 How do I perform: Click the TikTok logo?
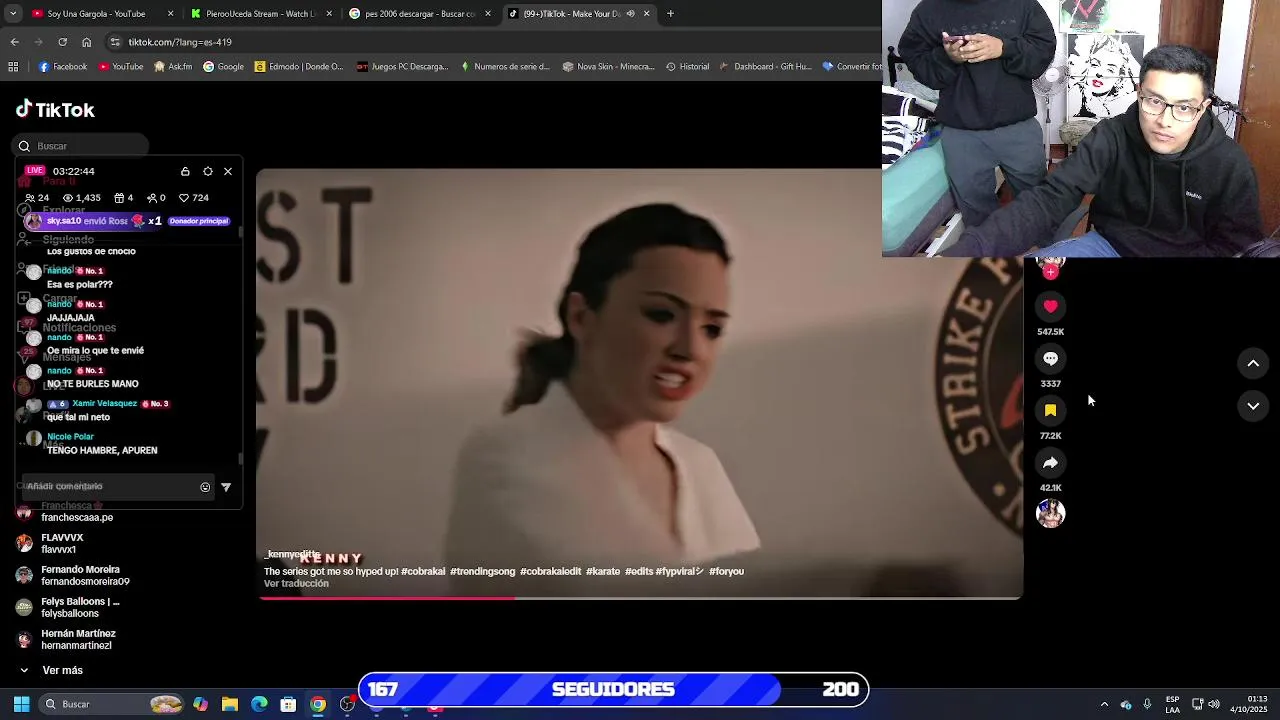55,110
